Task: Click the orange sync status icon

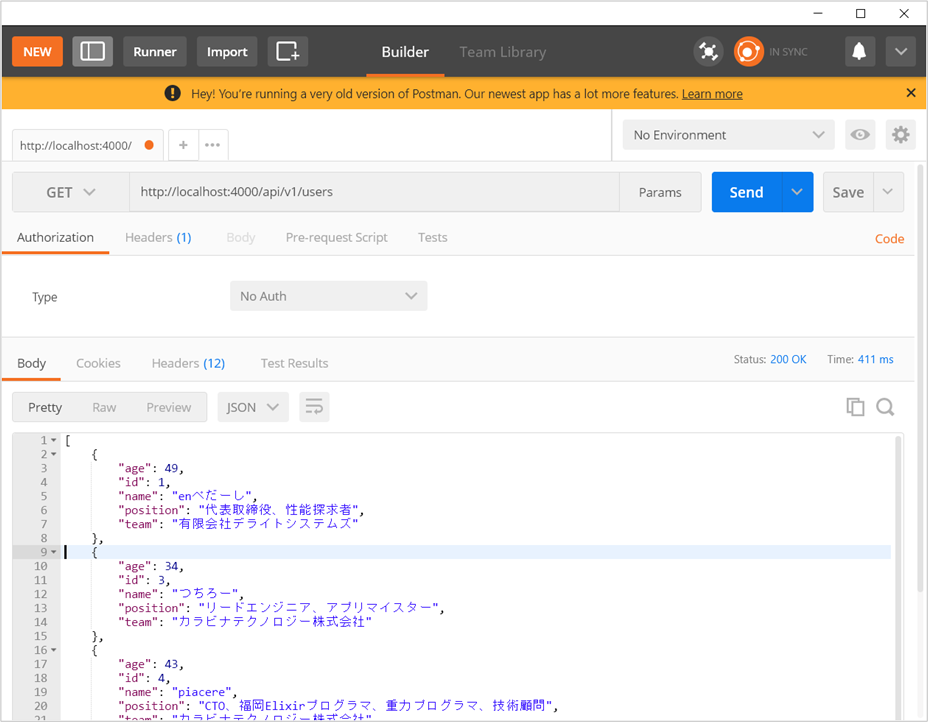Action: [x=748, y=51]
